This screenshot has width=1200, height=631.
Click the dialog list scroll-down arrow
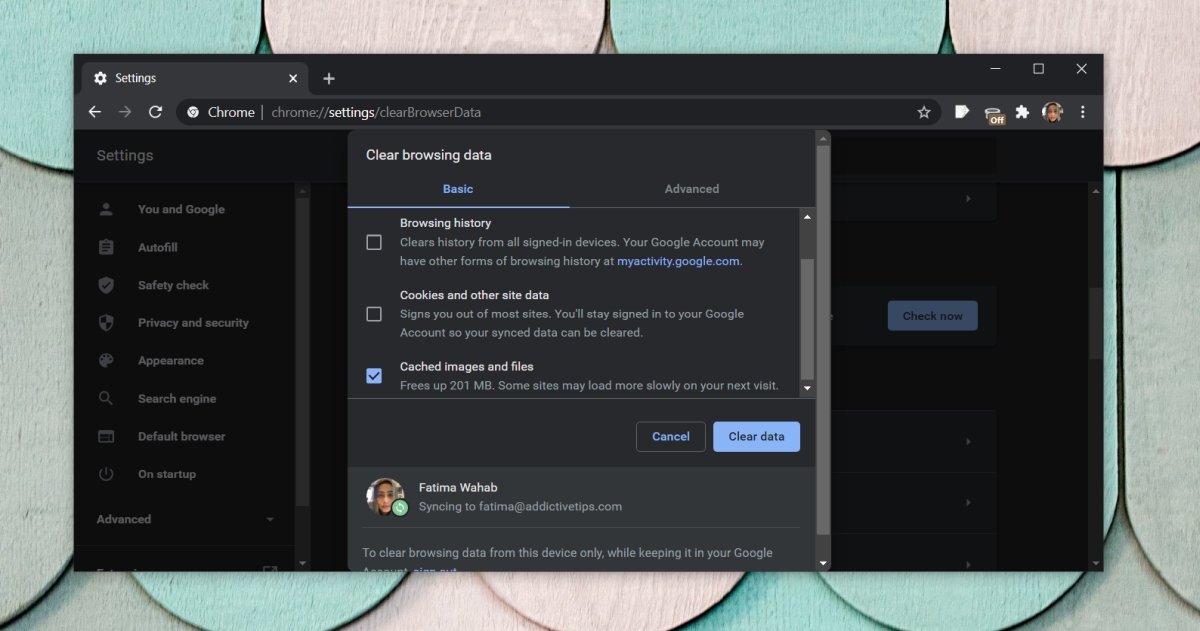tap(807, 388)
